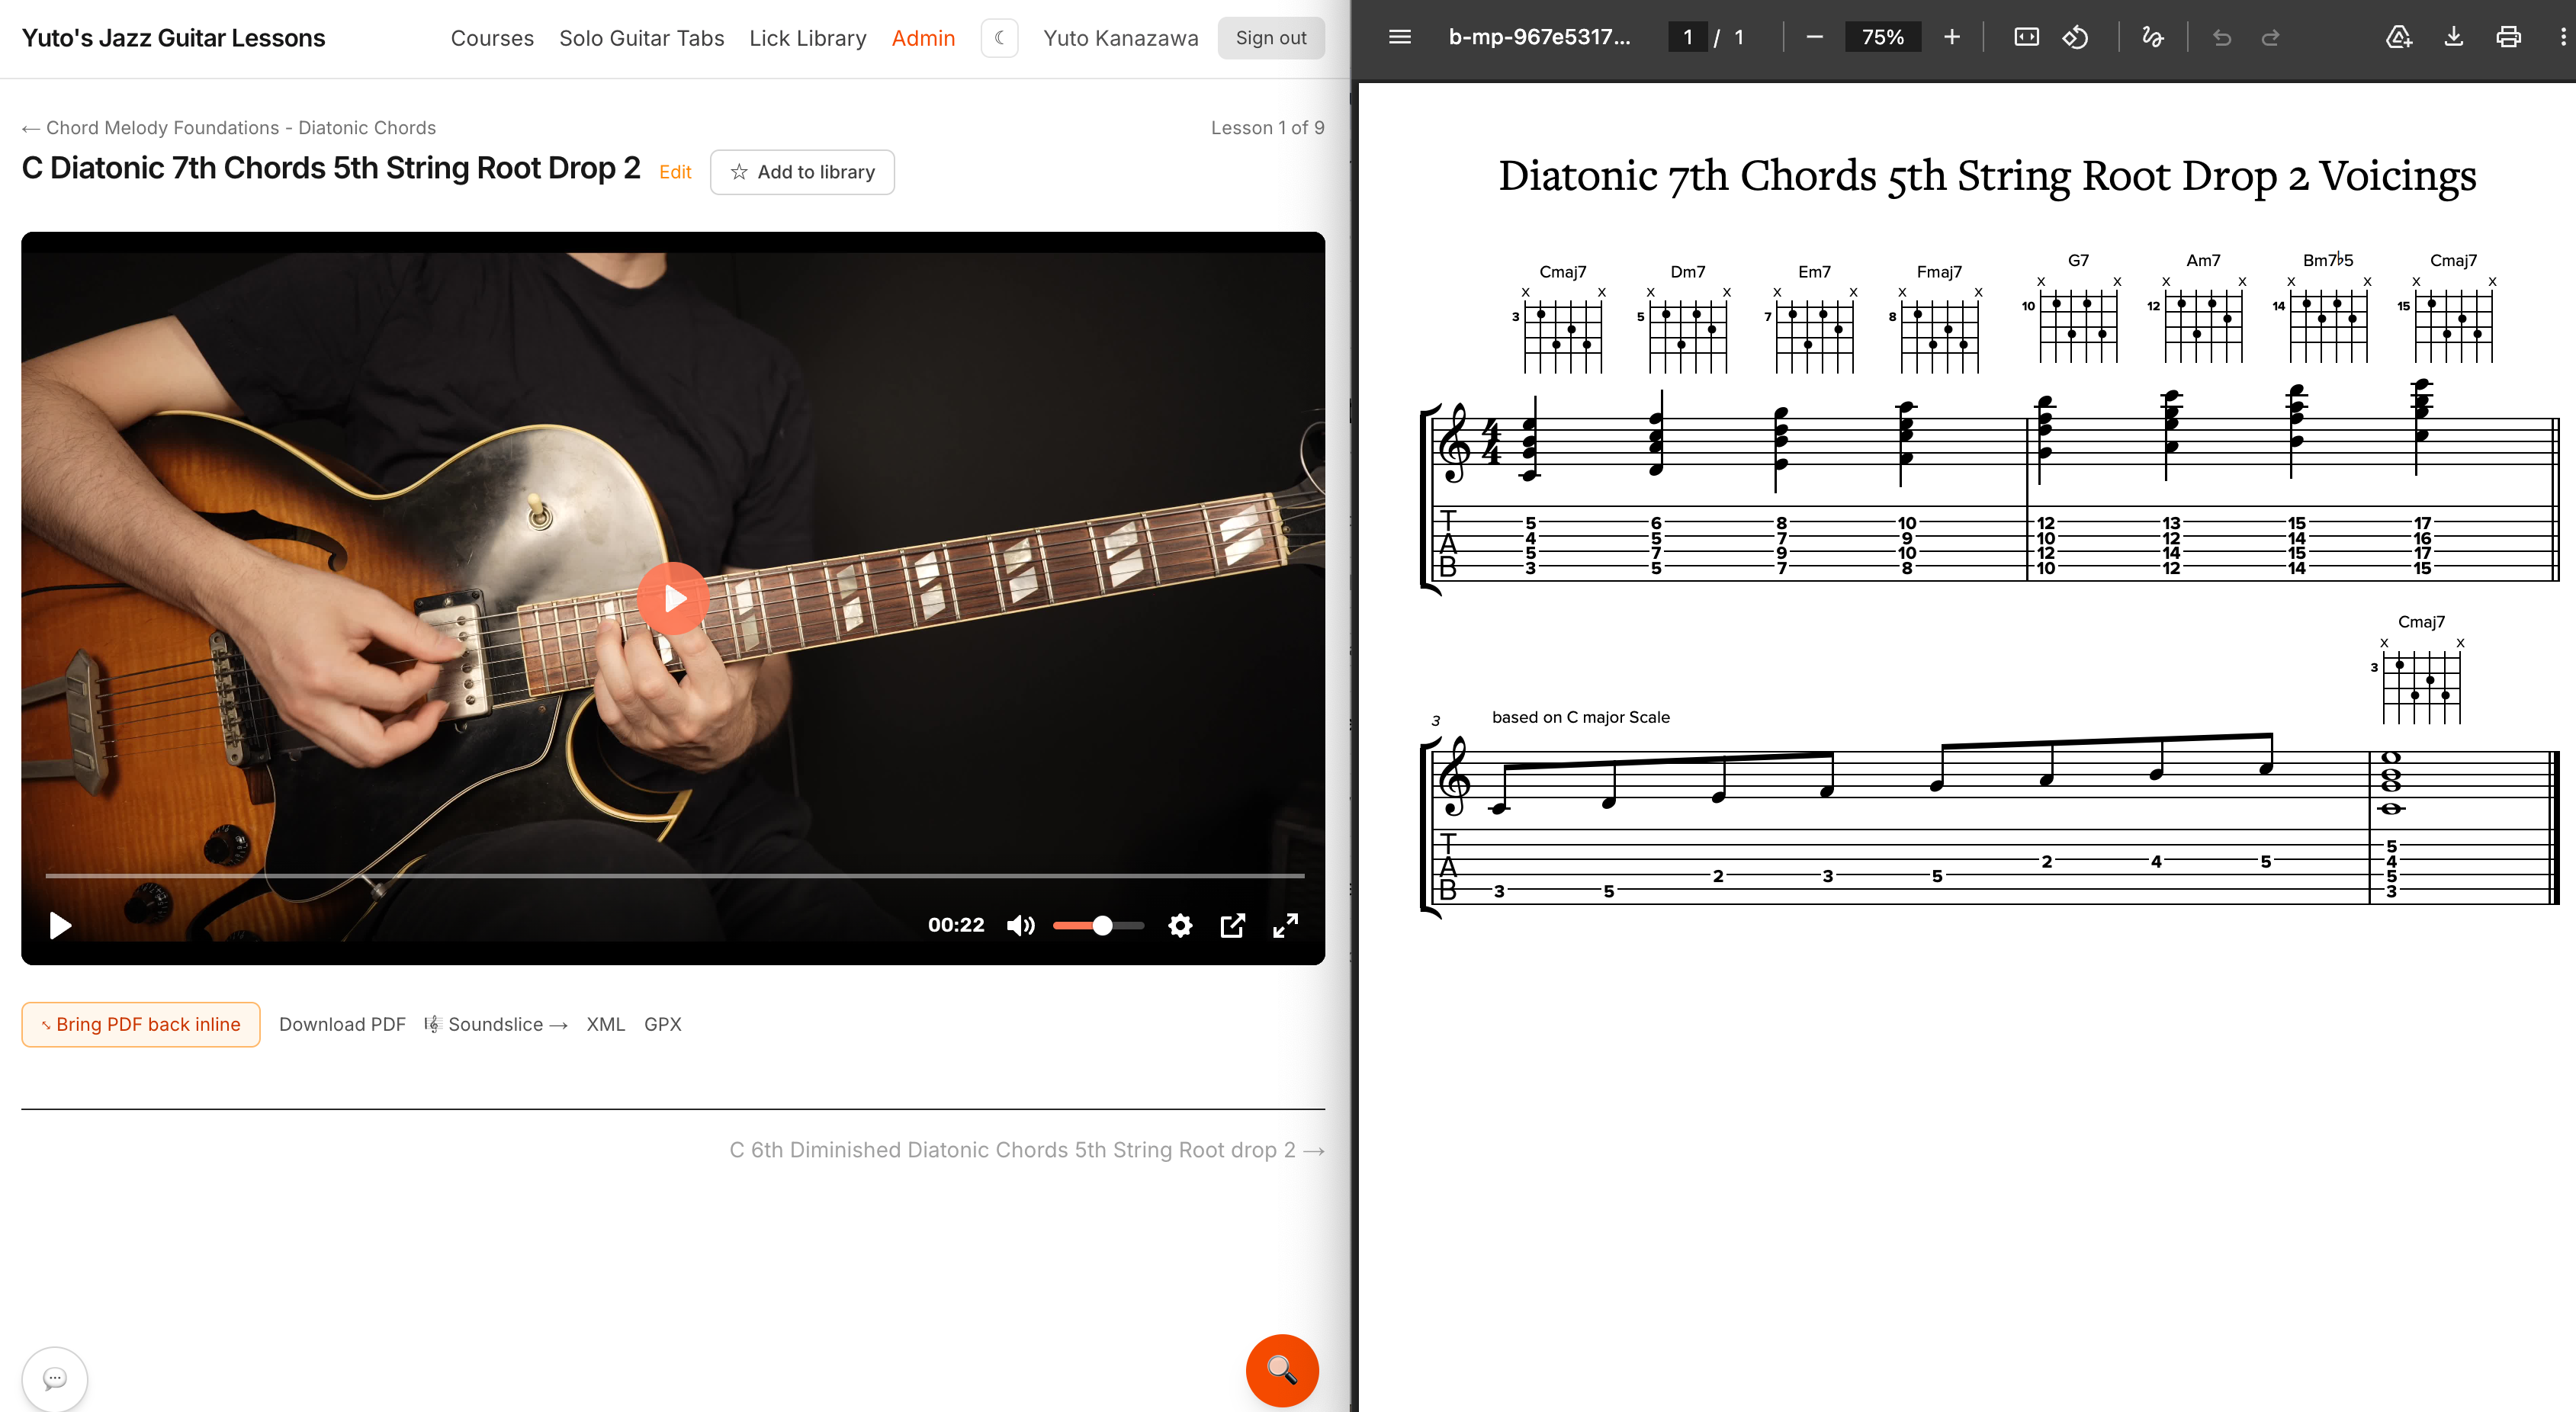Pop out the video player
The image size is (2576, 1412).
1233,925
